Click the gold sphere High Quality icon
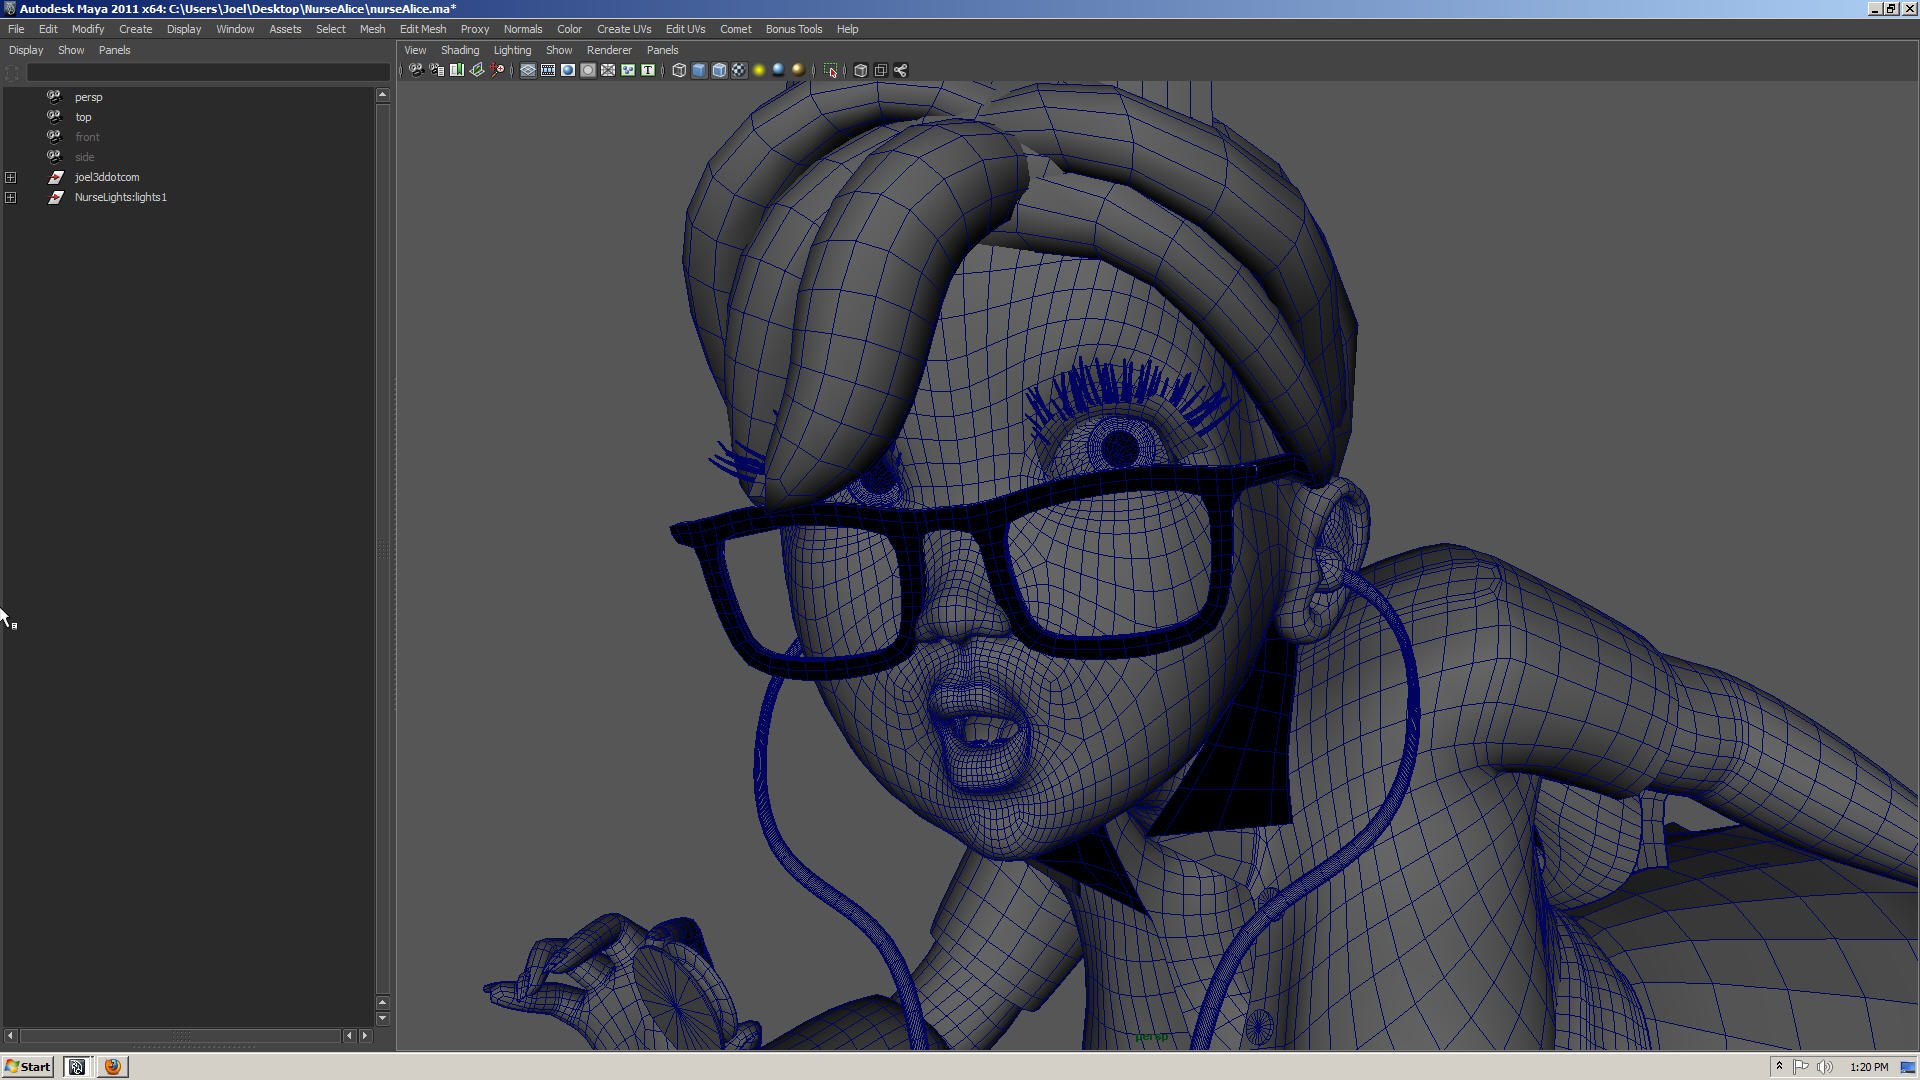The width and height of the screenshot is (1920, 1080). [798, 70]
